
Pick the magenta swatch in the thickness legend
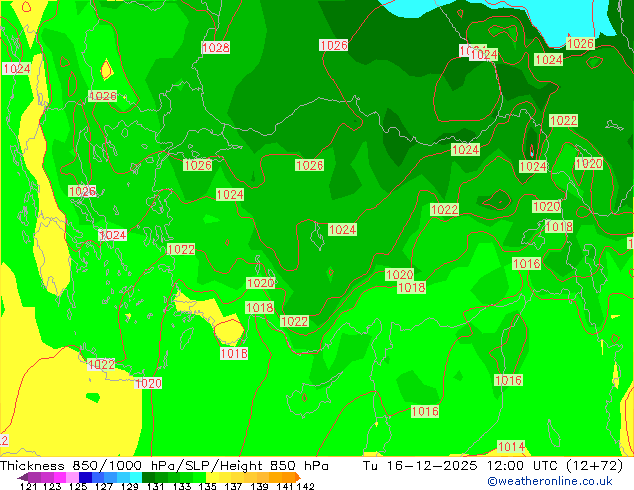(59, 477)
